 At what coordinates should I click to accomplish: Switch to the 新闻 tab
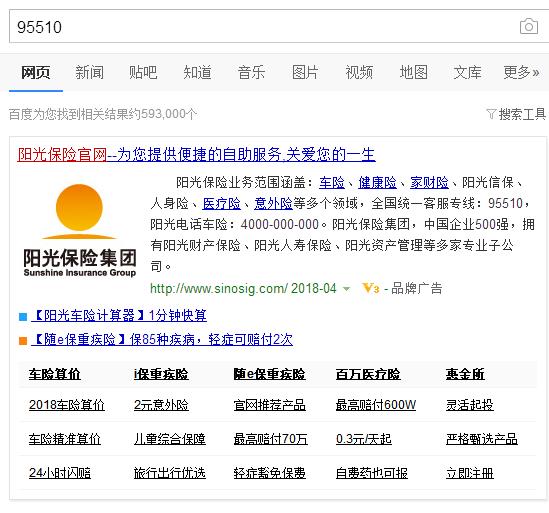click(90, 72)
